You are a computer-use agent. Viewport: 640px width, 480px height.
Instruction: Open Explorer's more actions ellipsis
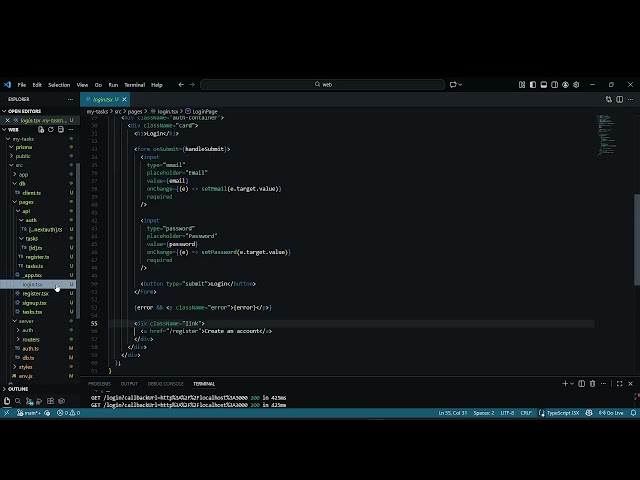coord(70,99)
